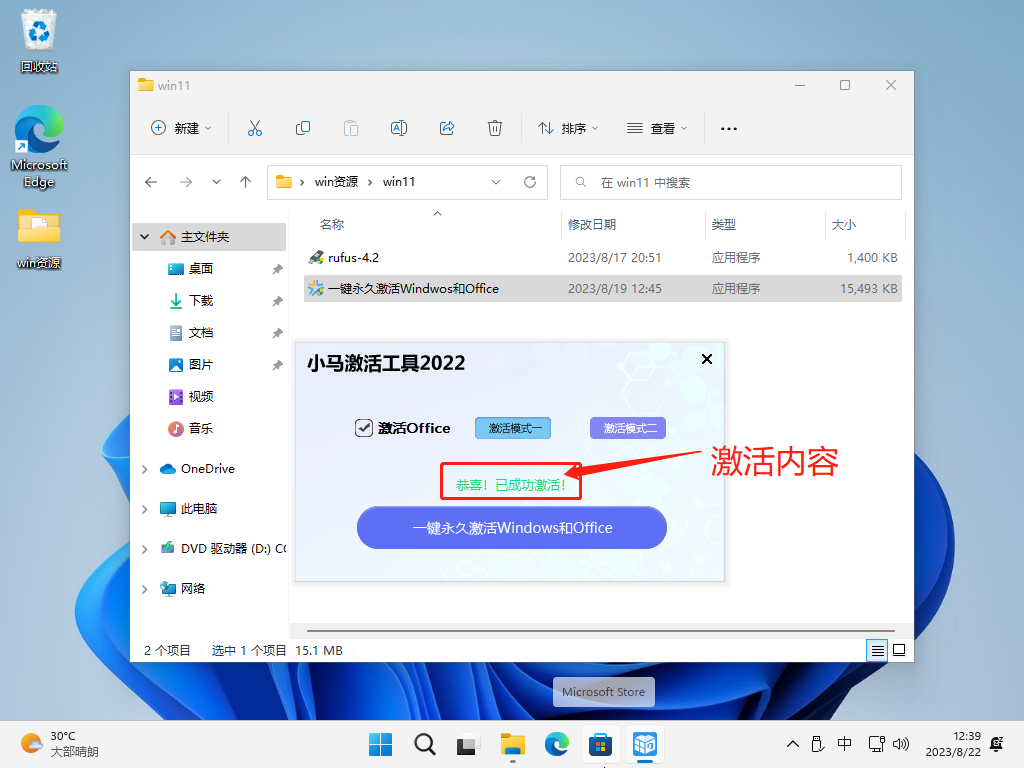This screenshot has width=1024, height=768.
Task: Open File Explorer from the taskbar
Action: (513, 744)
